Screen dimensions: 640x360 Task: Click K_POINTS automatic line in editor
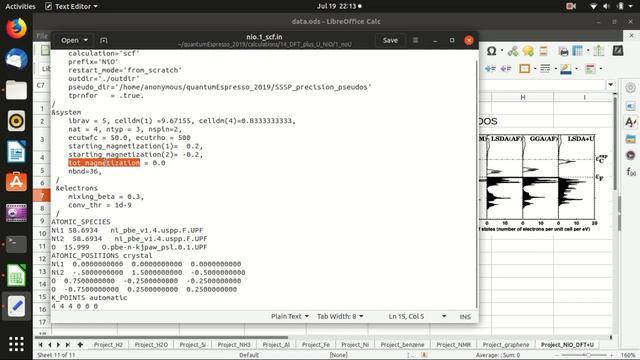(89, 298)
